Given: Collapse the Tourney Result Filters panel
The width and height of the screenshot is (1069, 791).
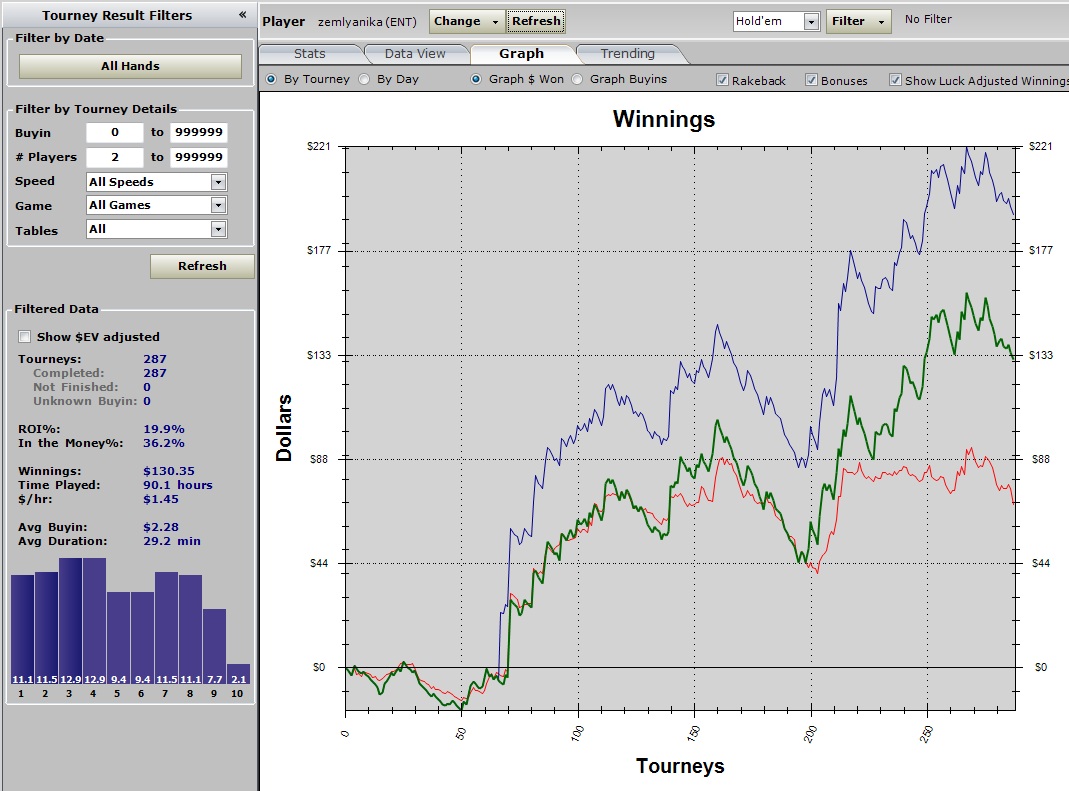Looking at the screenshot, I should click(x=242, y=14).
